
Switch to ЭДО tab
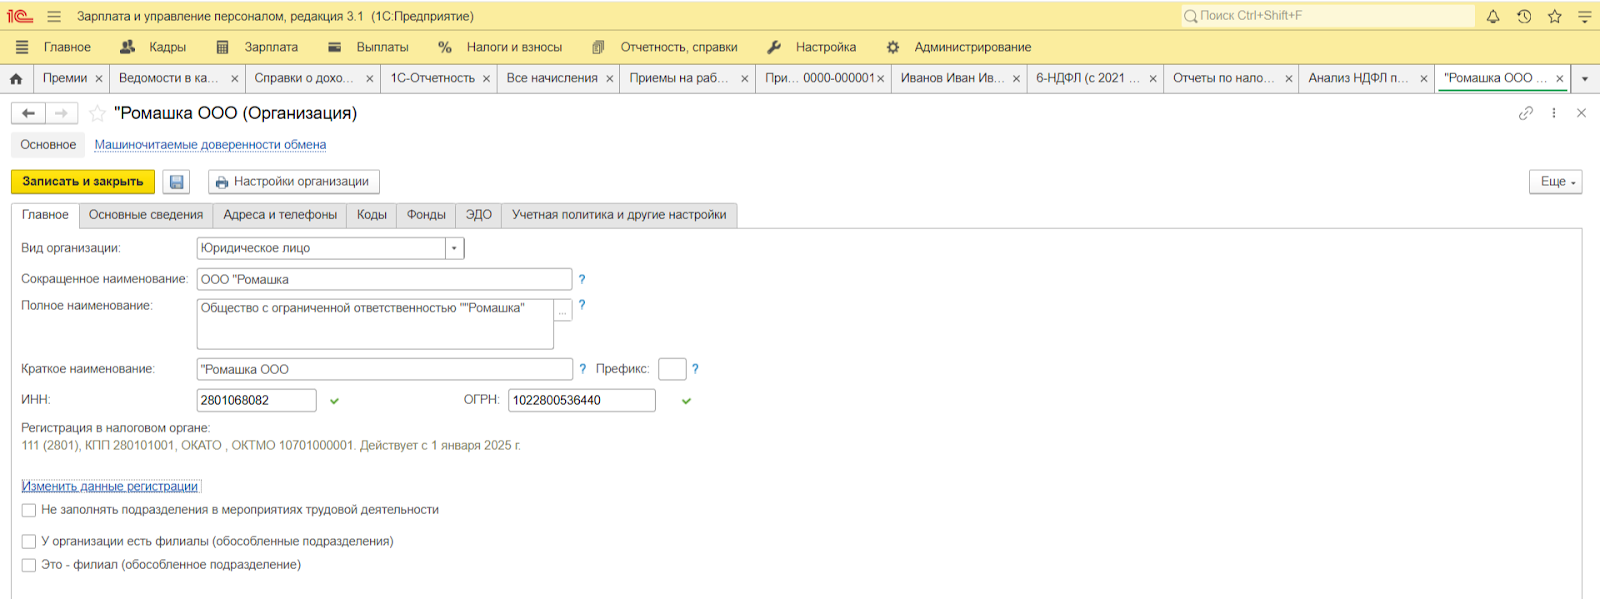pos(479,215)
